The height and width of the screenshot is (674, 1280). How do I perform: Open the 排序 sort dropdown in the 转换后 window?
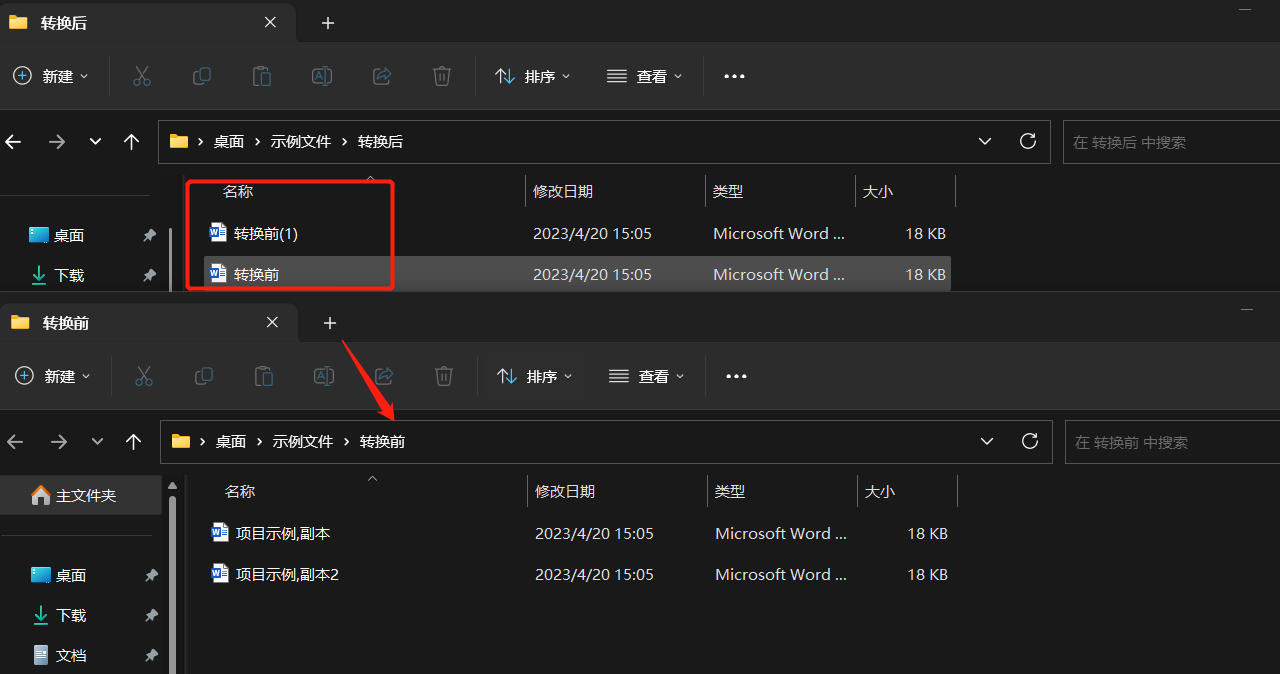[x=534, y=76]
